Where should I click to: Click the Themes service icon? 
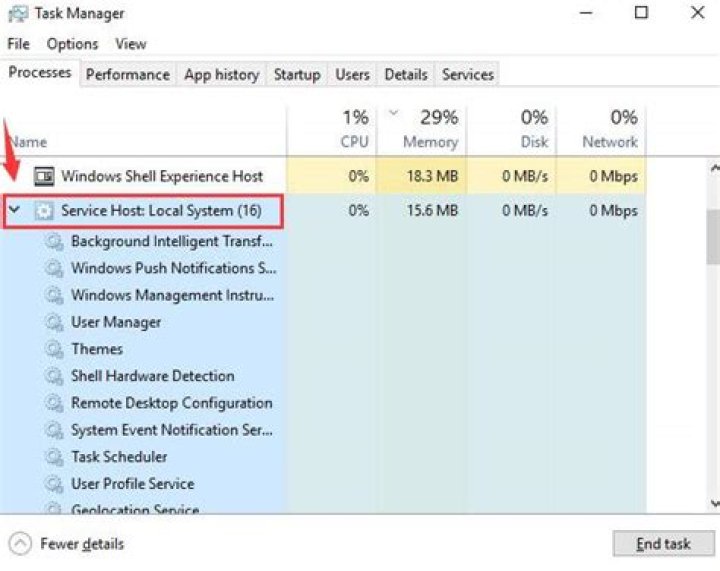[54, 350]
